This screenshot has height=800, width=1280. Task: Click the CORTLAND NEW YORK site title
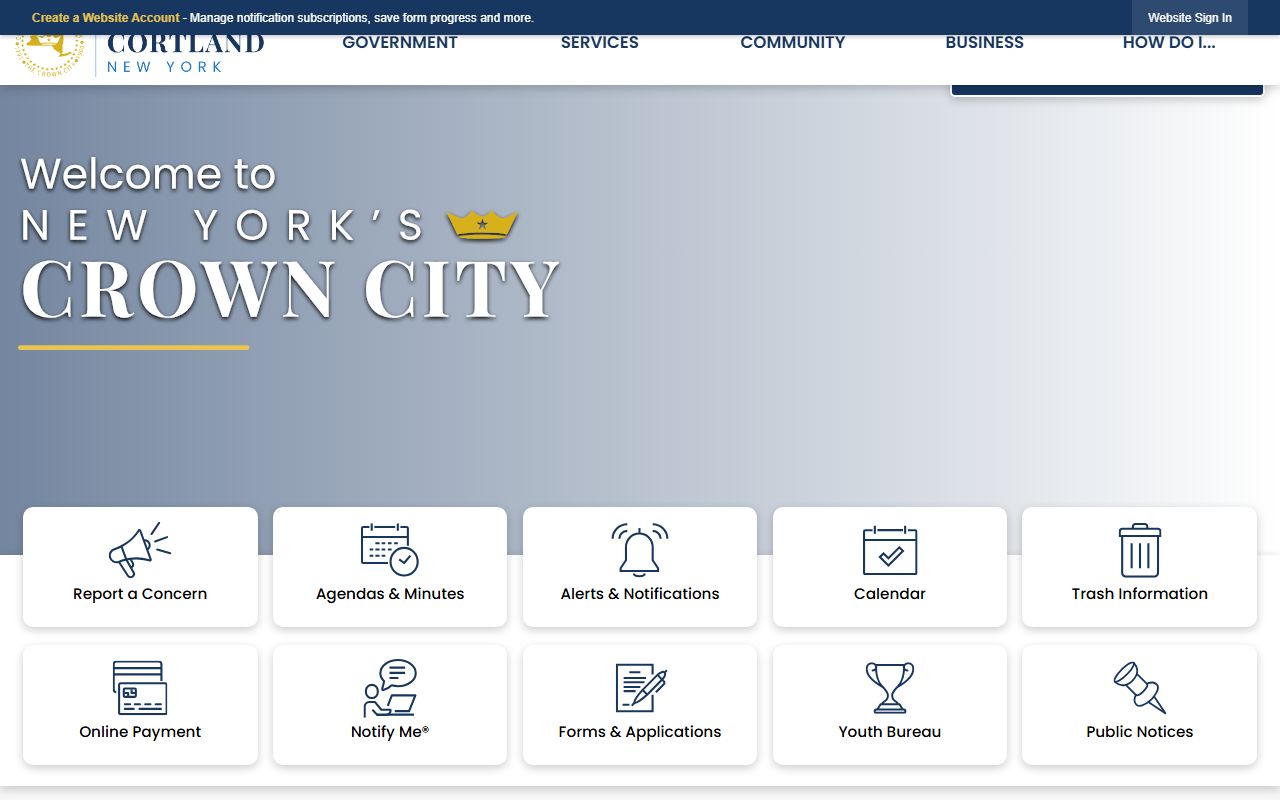coord(185,55)
